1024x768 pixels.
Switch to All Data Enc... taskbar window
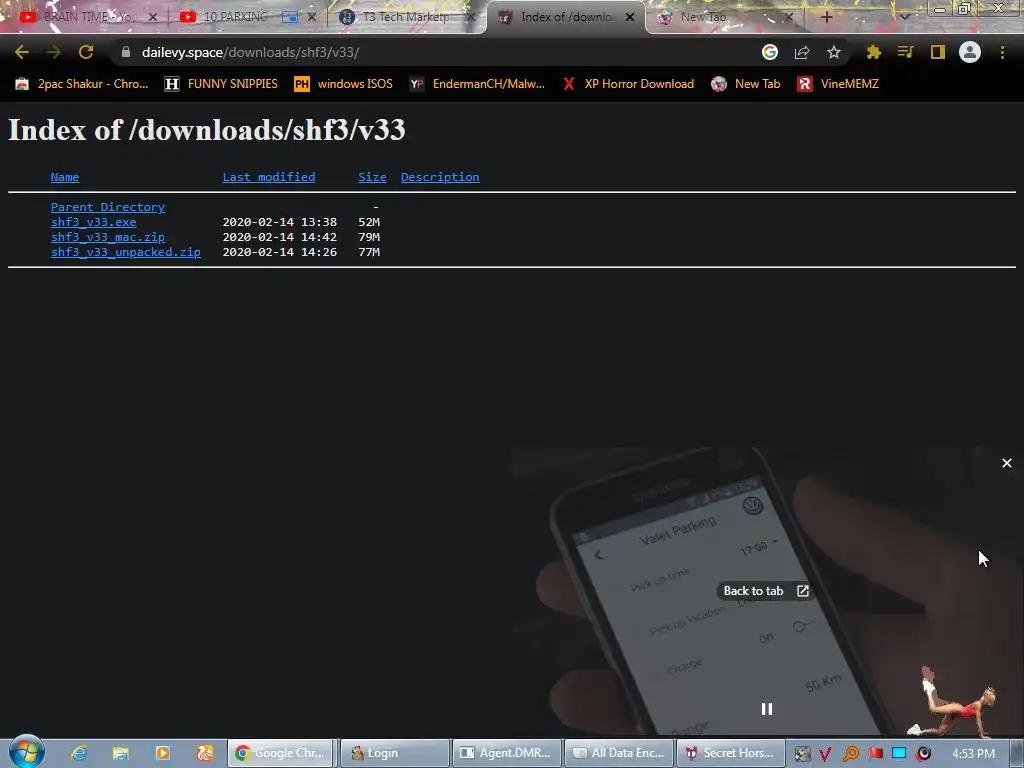coord(619,753)
